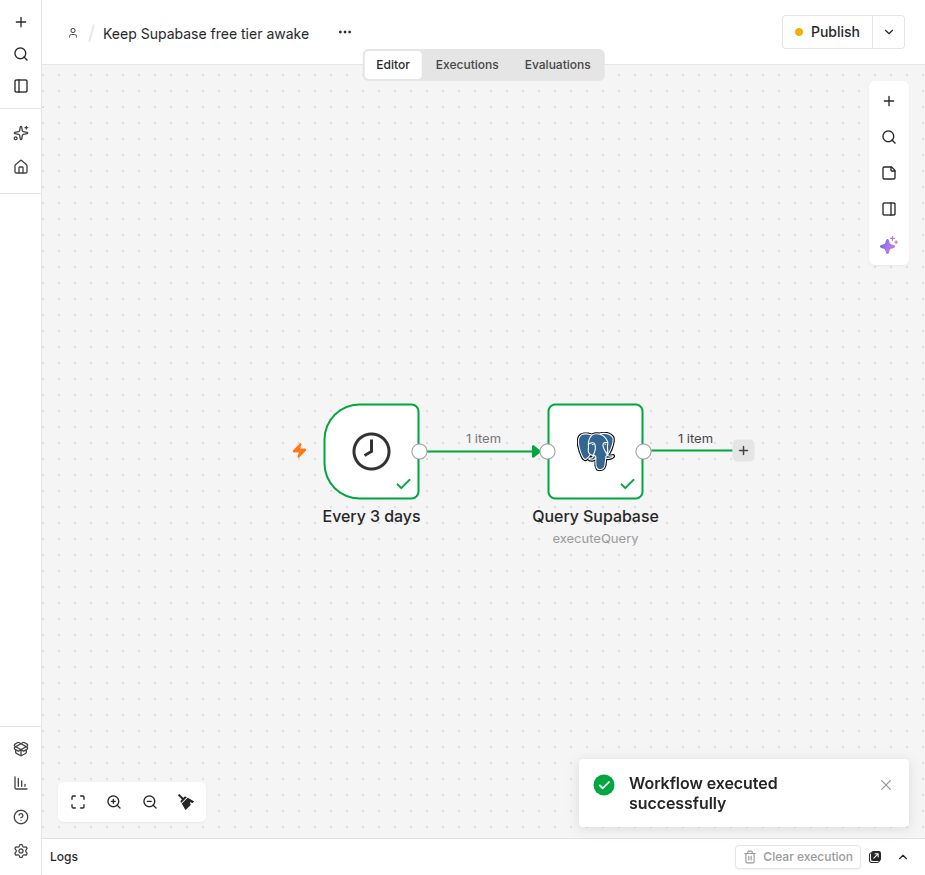Click the personal user icon in breadcrumb
925x875 pixels.
point(73,33)
